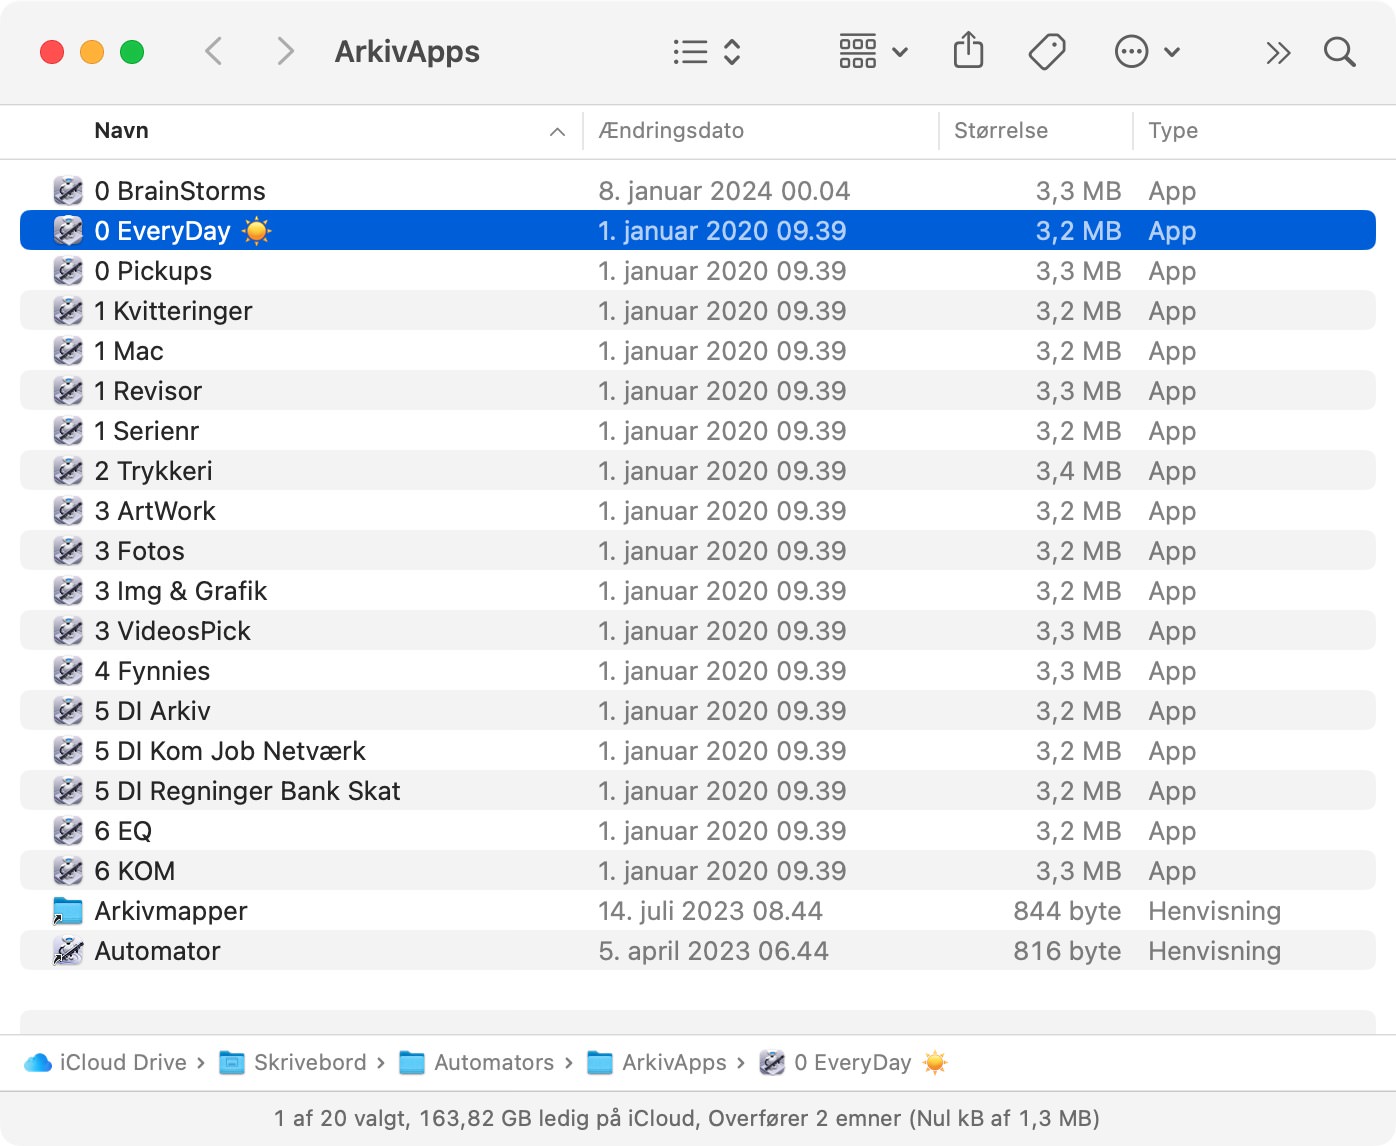This screenshot has width=1396, height=1146.
Task: Sort by the Type column header
Action: 1173,131
